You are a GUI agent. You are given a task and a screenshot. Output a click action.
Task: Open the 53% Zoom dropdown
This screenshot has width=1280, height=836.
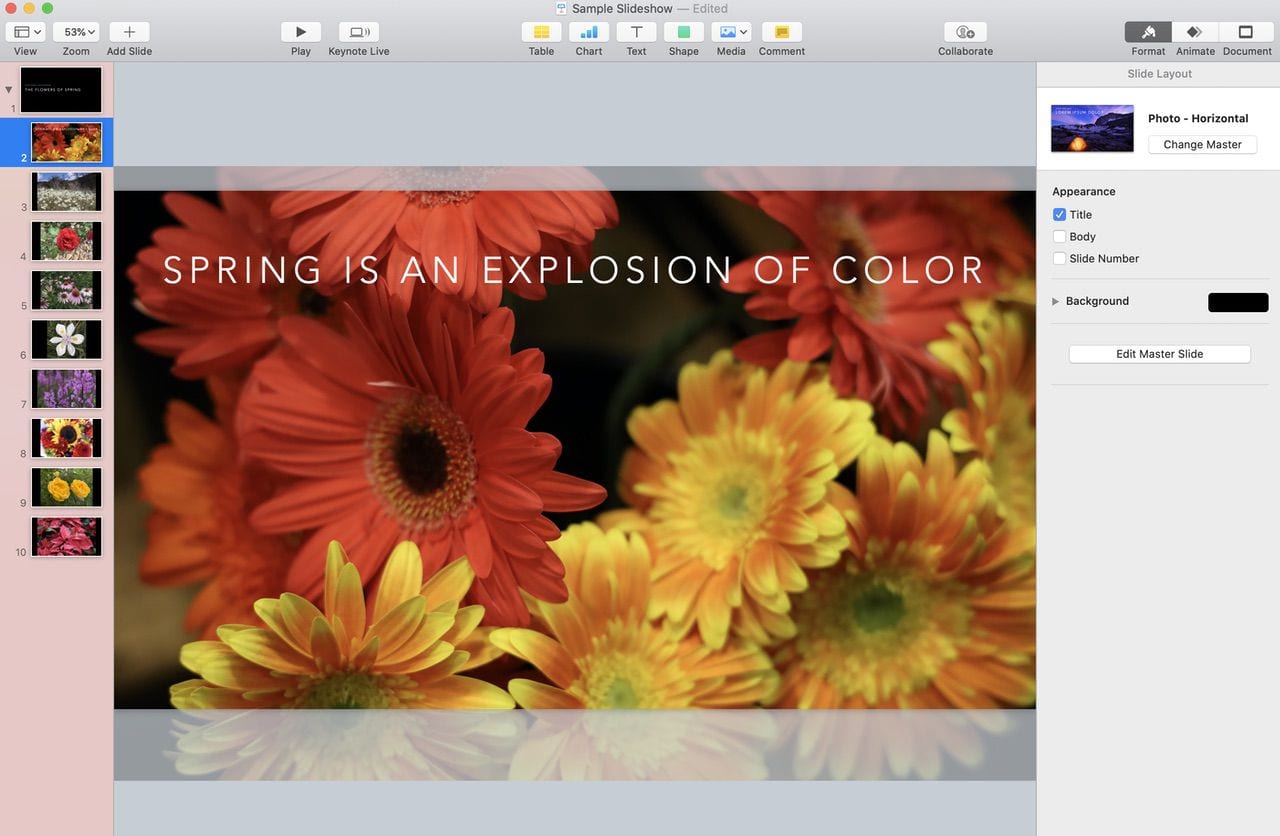pyautogui.click(x=76, y=32)
